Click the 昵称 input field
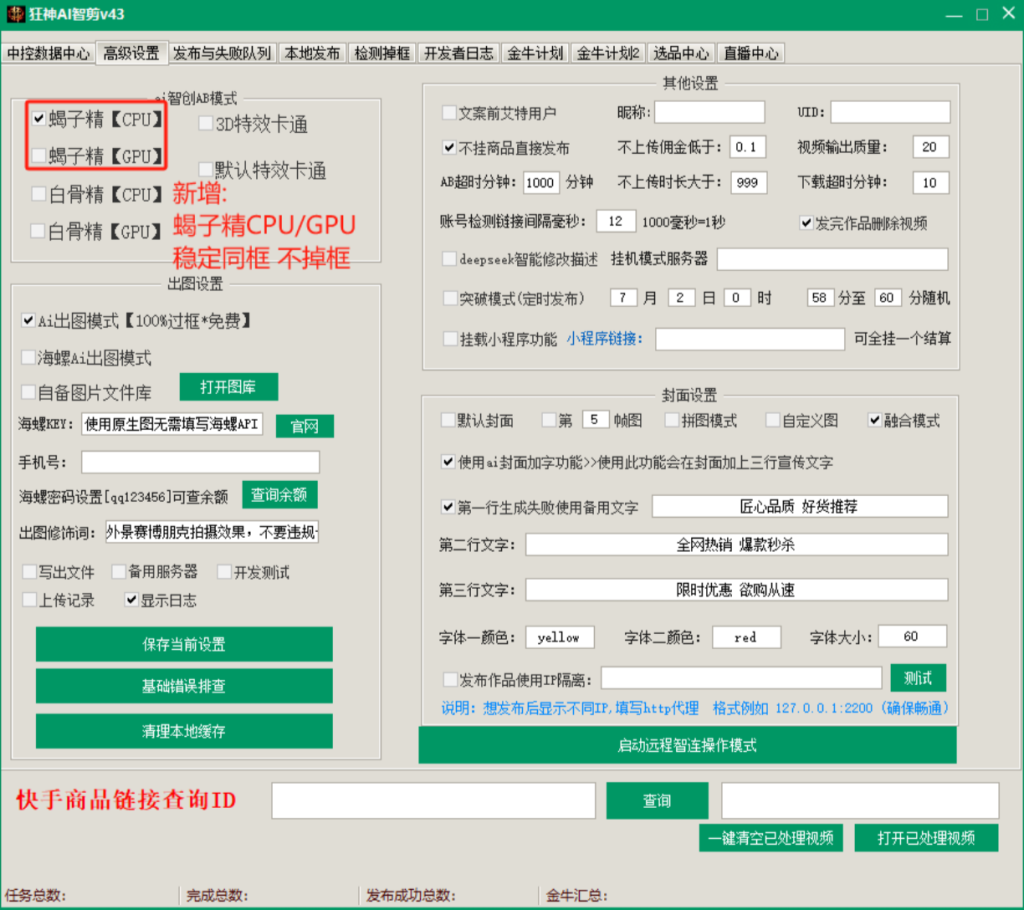The width and height of the screenshot is (1024, 910). click(709, 112)
